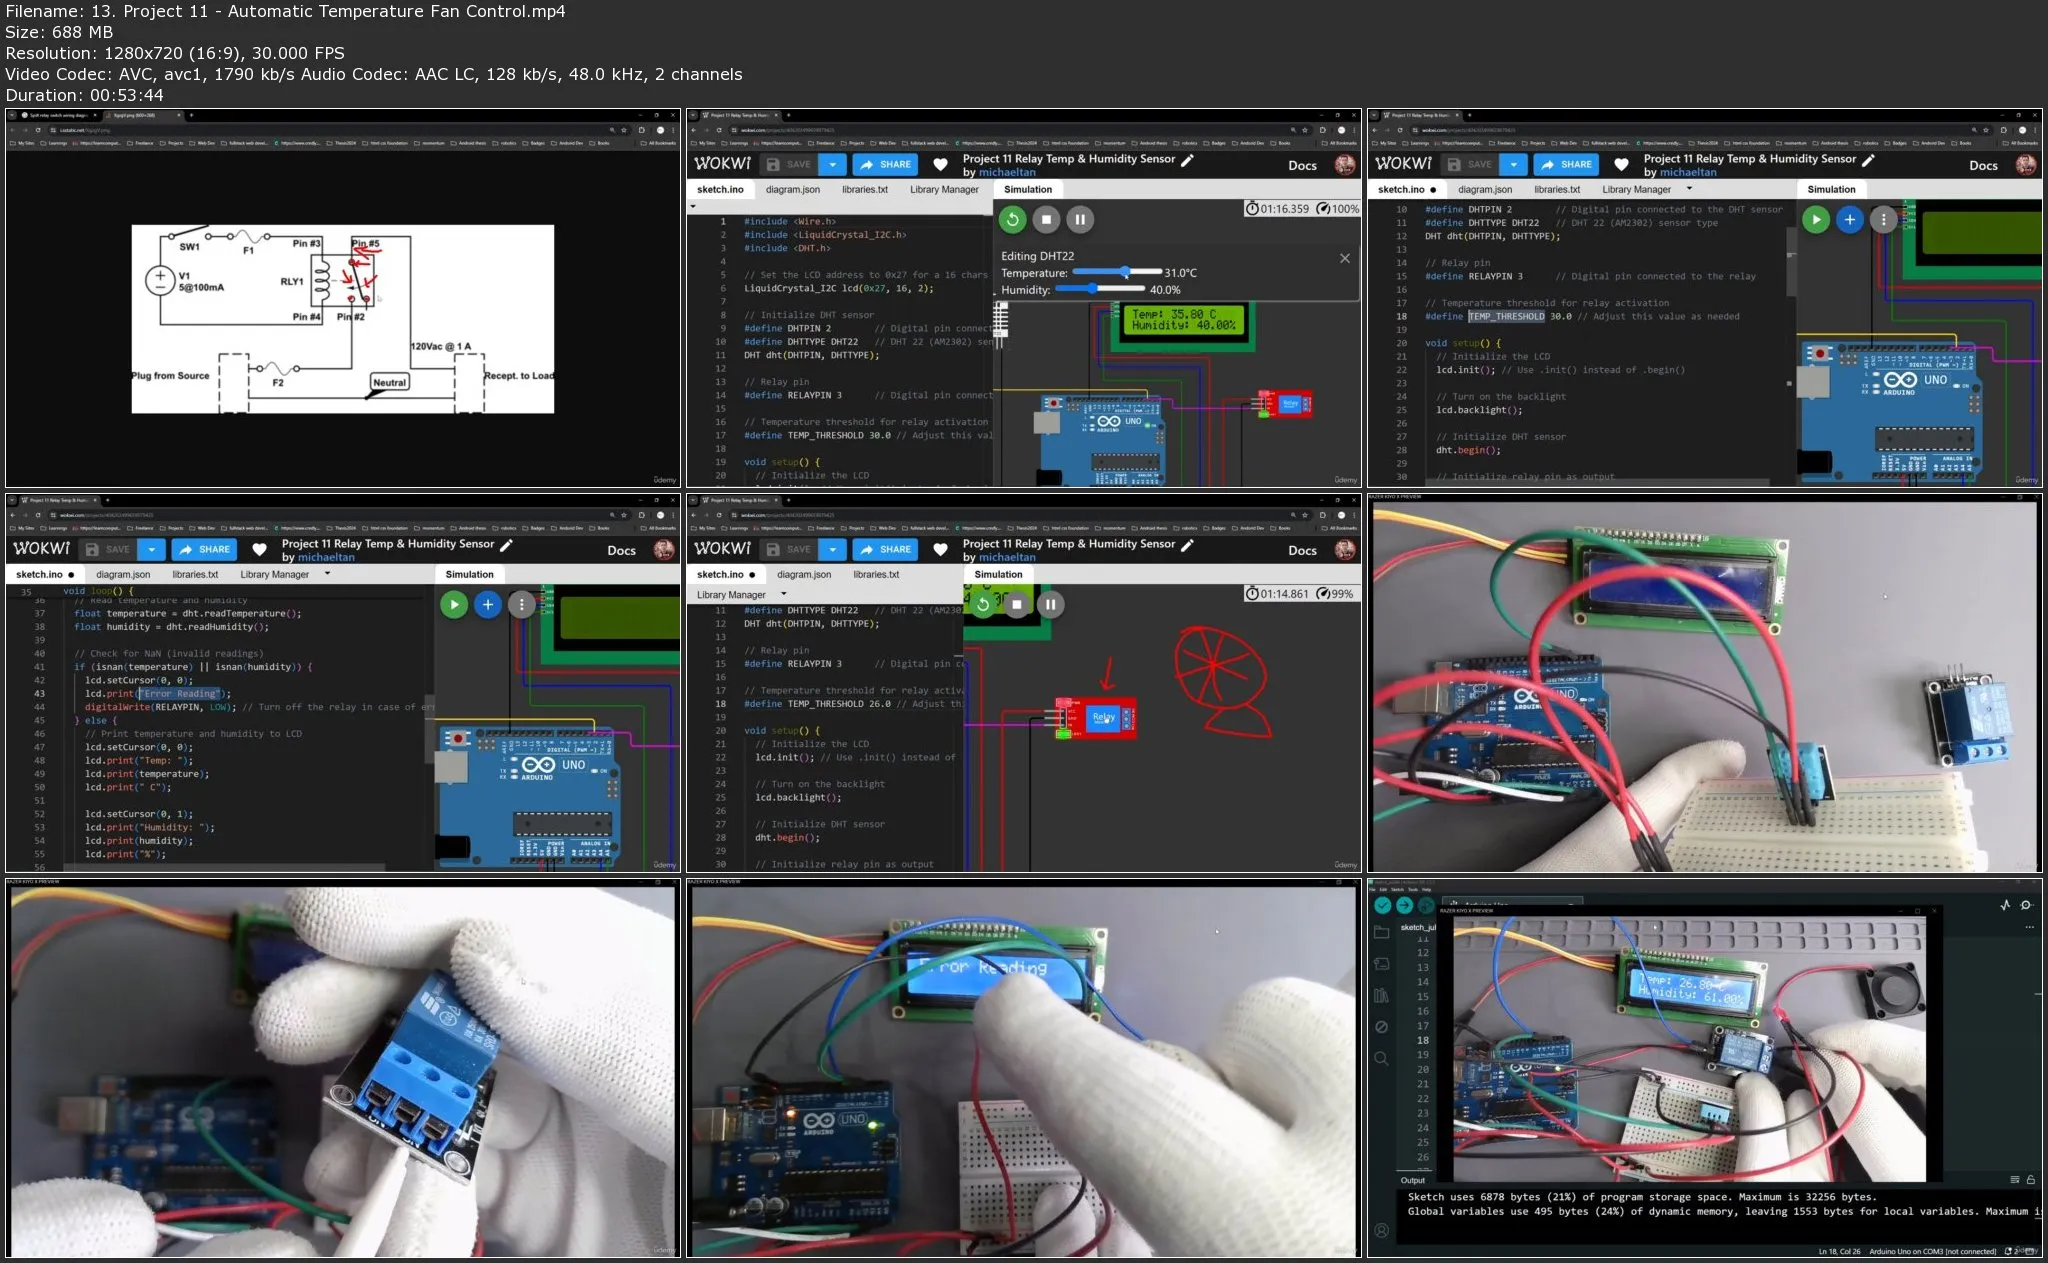2048x1263 pixels.
Task: Click Upload arrow in Arduino IDE frame
Action: (1404, 905)
